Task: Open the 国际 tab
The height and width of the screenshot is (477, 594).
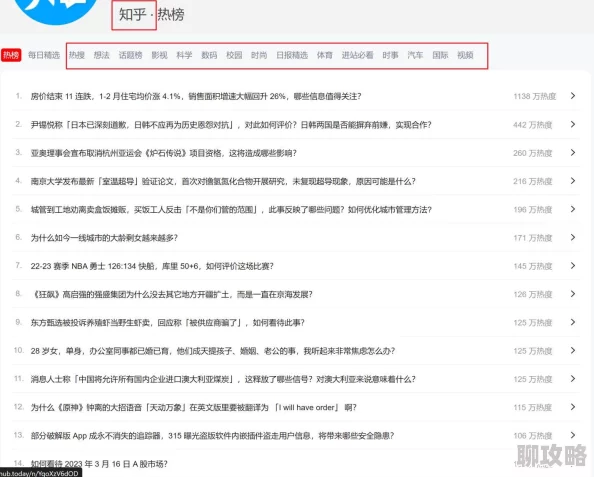Action: point(440,55)
